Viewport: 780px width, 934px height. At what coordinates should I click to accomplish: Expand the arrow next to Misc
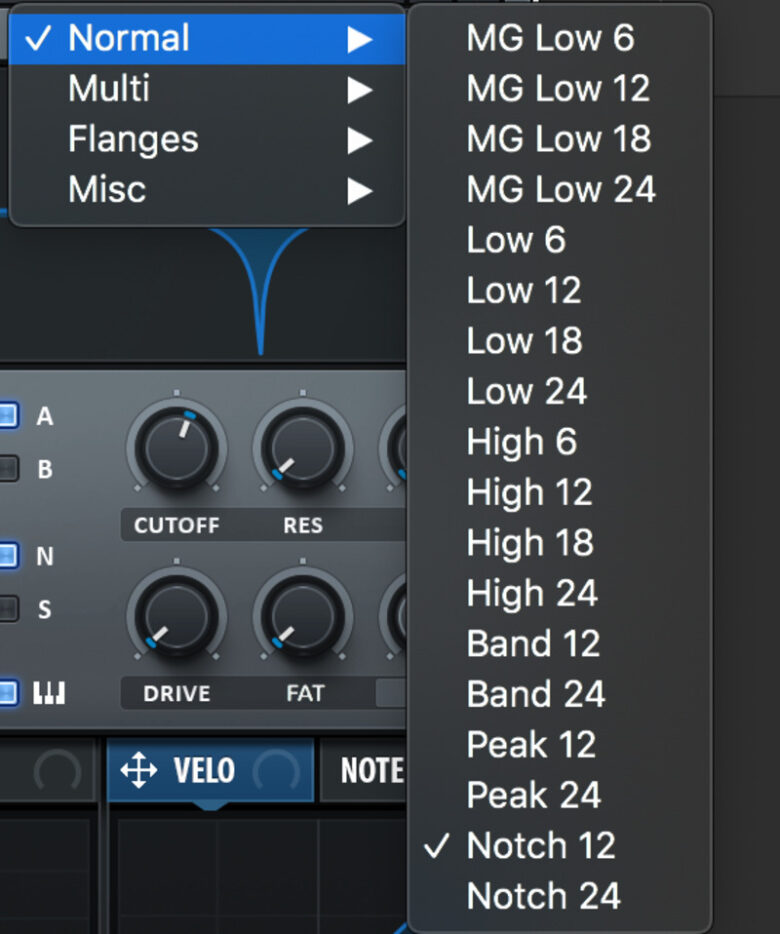point(360,191)
